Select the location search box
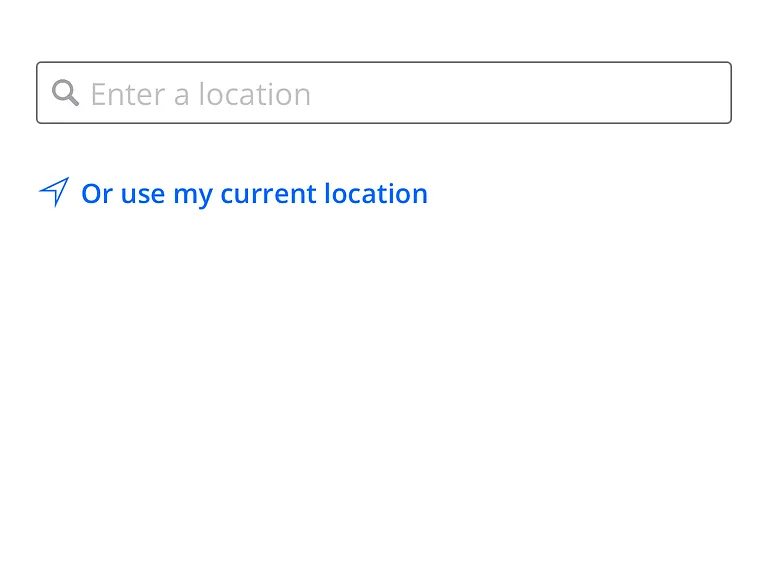 pyautogui.click(x=384, y=93)
